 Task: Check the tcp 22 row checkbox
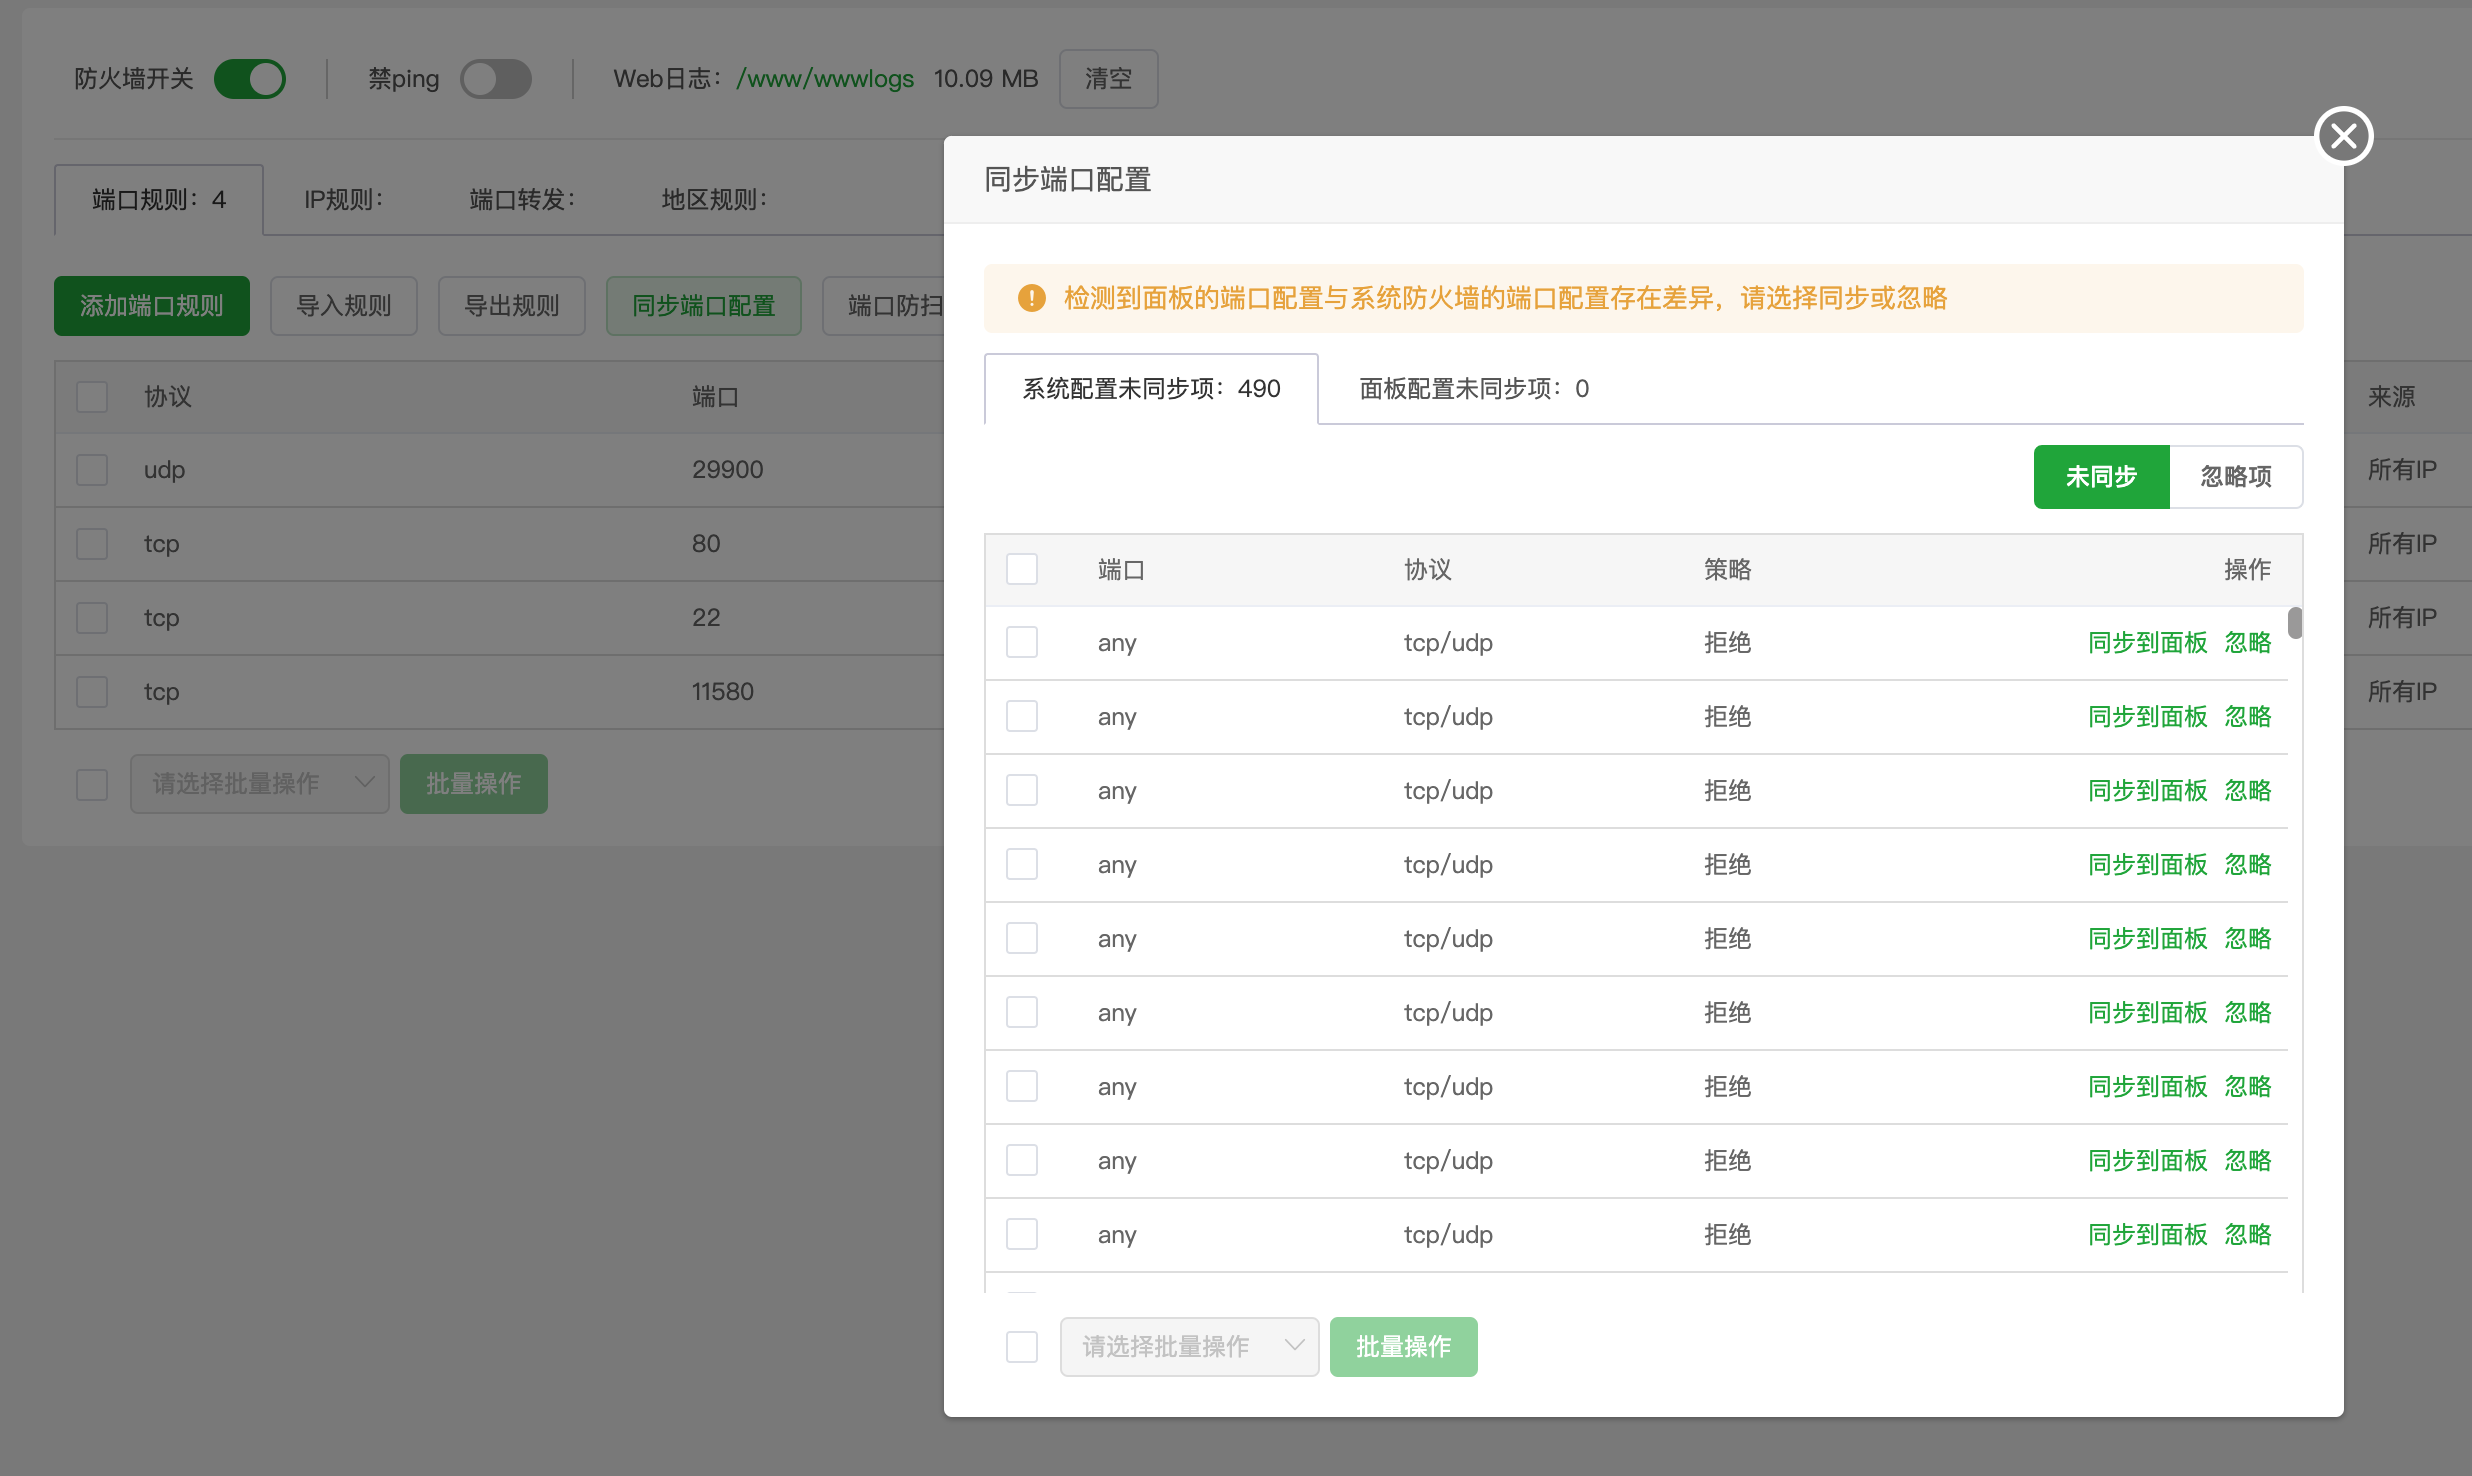click(x=92, y=617)
